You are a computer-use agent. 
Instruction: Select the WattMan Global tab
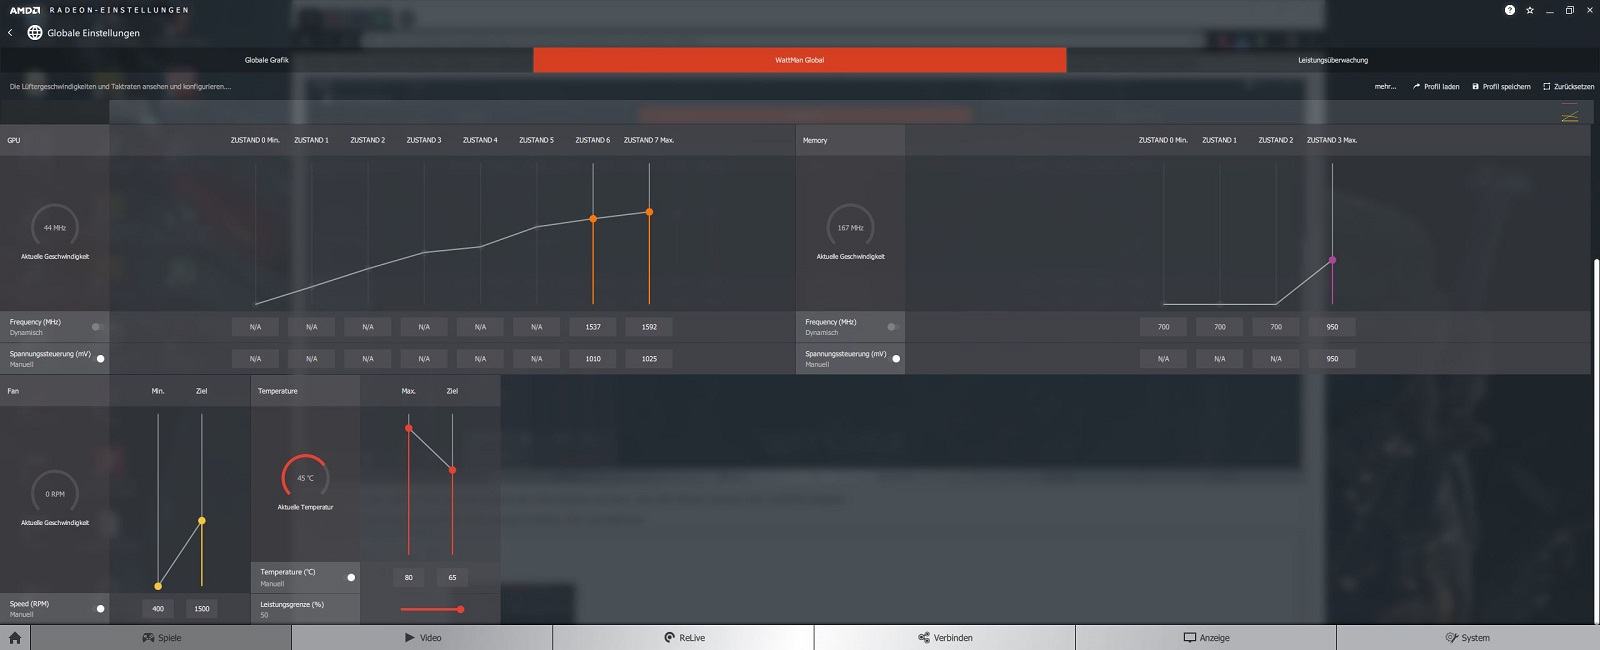[800, 60]
